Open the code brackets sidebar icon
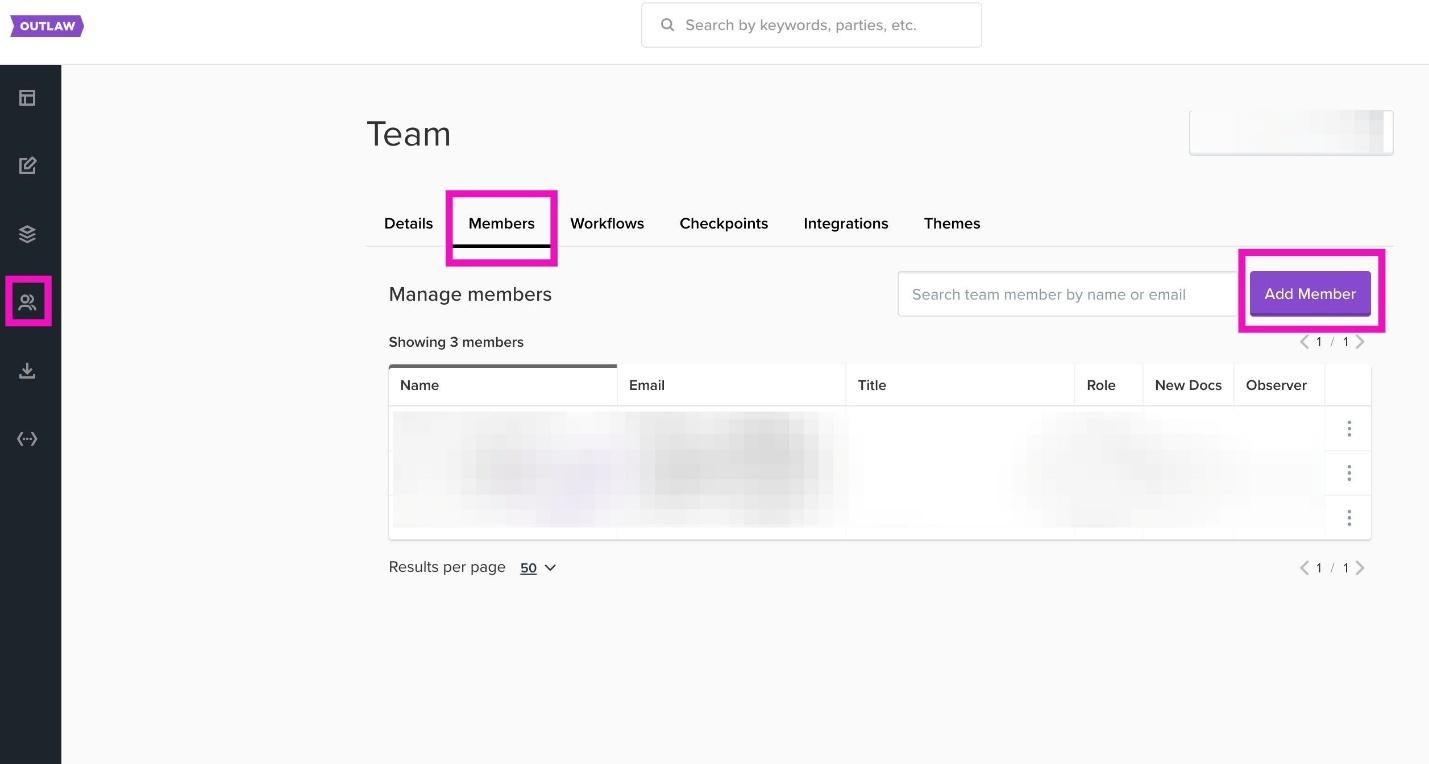The image size is (1429, 764). click(27, 439)
